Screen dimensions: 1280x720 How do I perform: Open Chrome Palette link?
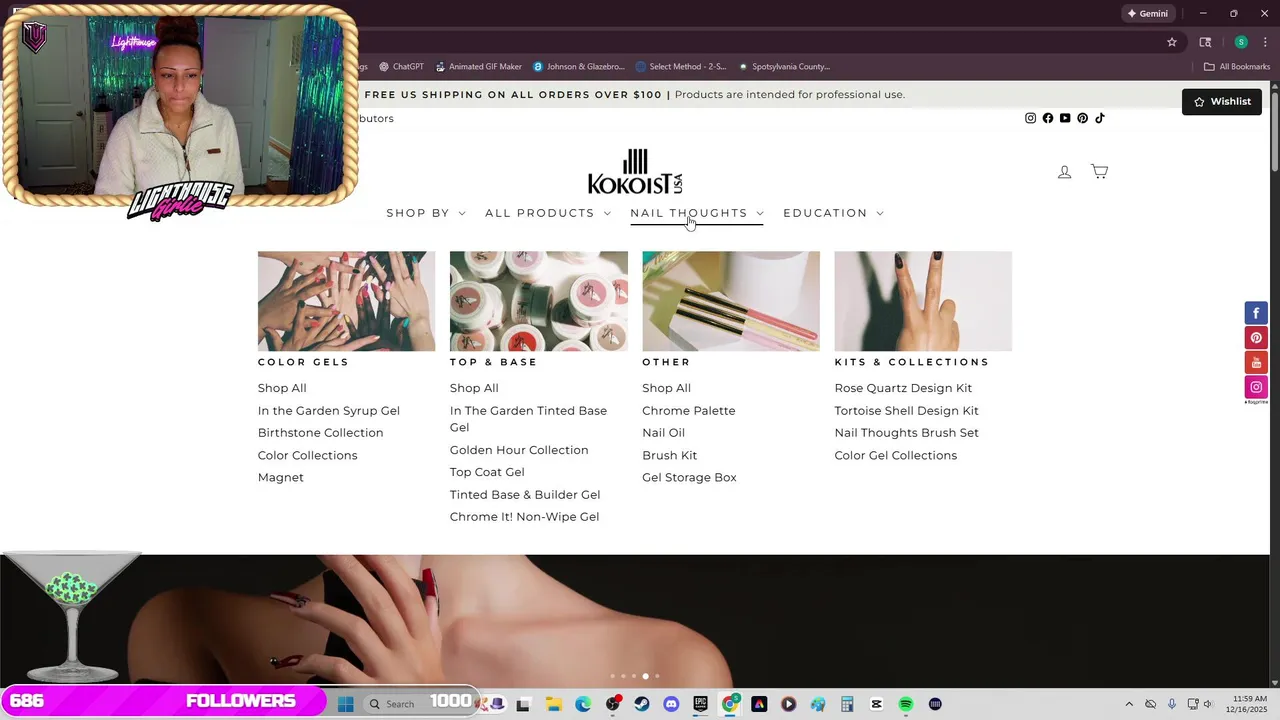689,411
